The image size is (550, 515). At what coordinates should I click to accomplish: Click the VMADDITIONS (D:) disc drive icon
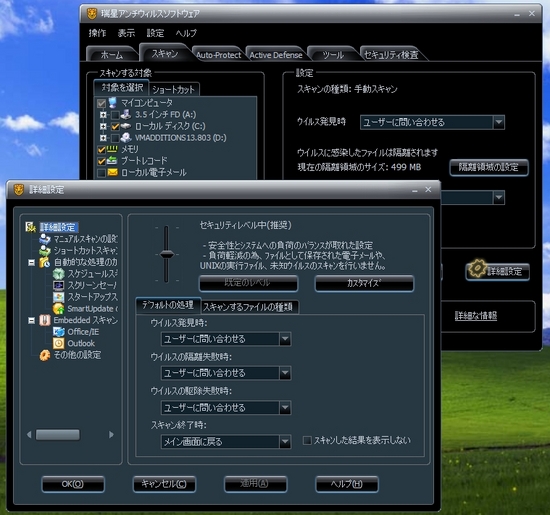126,138
